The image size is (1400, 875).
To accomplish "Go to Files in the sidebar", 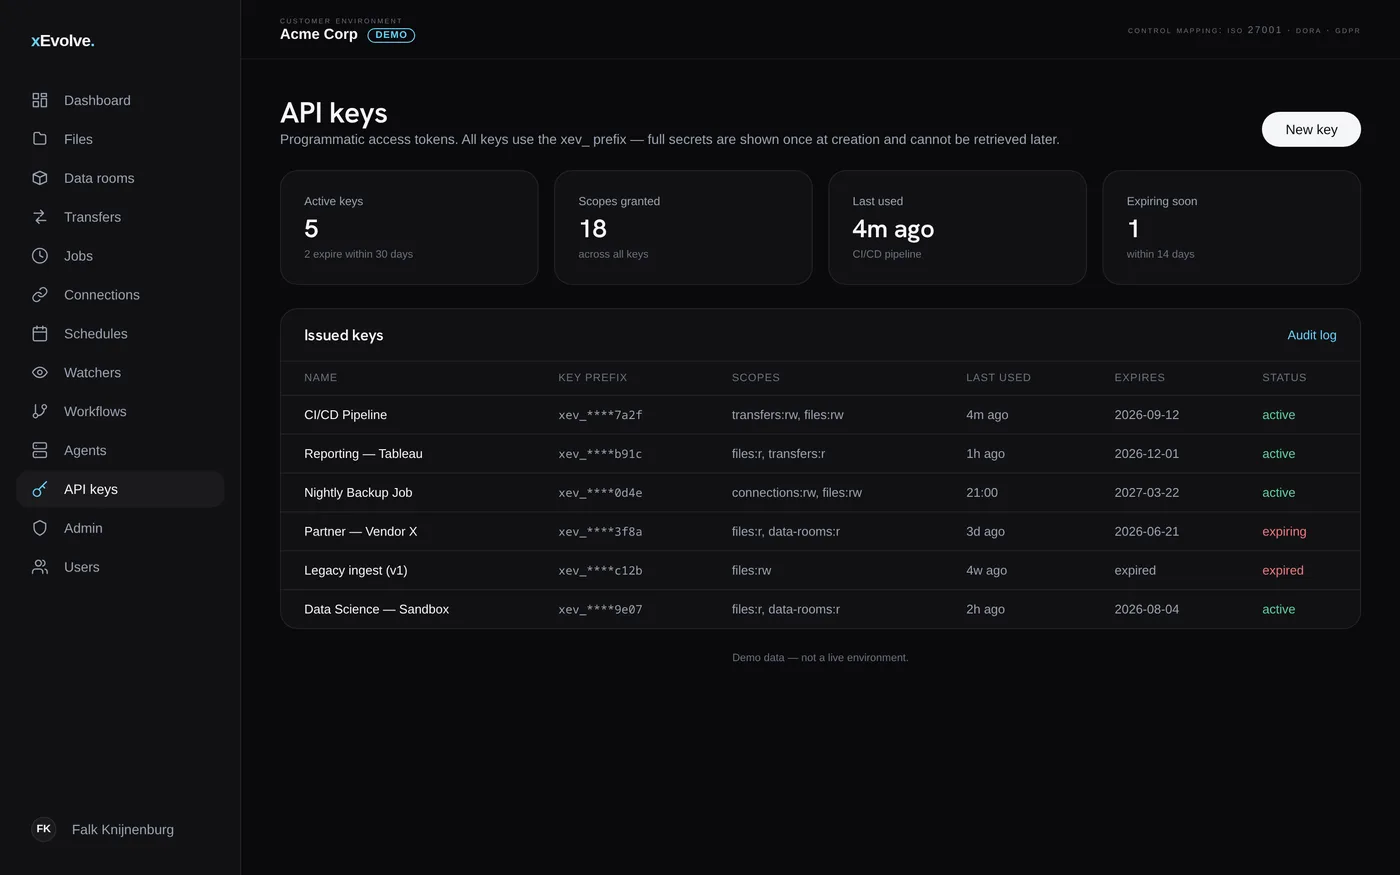I will point(120,139).
